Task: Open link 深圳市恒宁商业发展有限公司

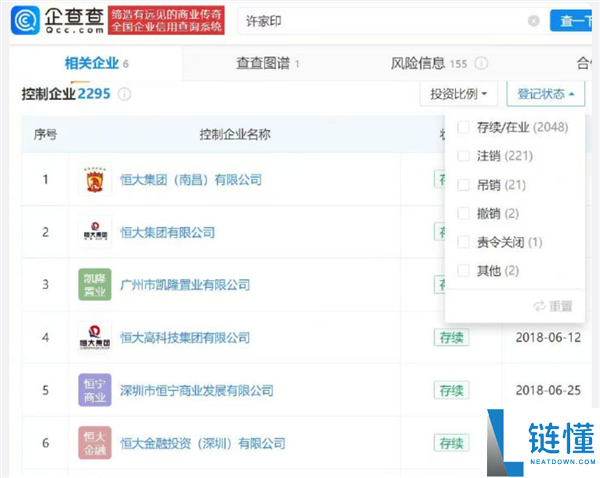Action: click(197, 390)
